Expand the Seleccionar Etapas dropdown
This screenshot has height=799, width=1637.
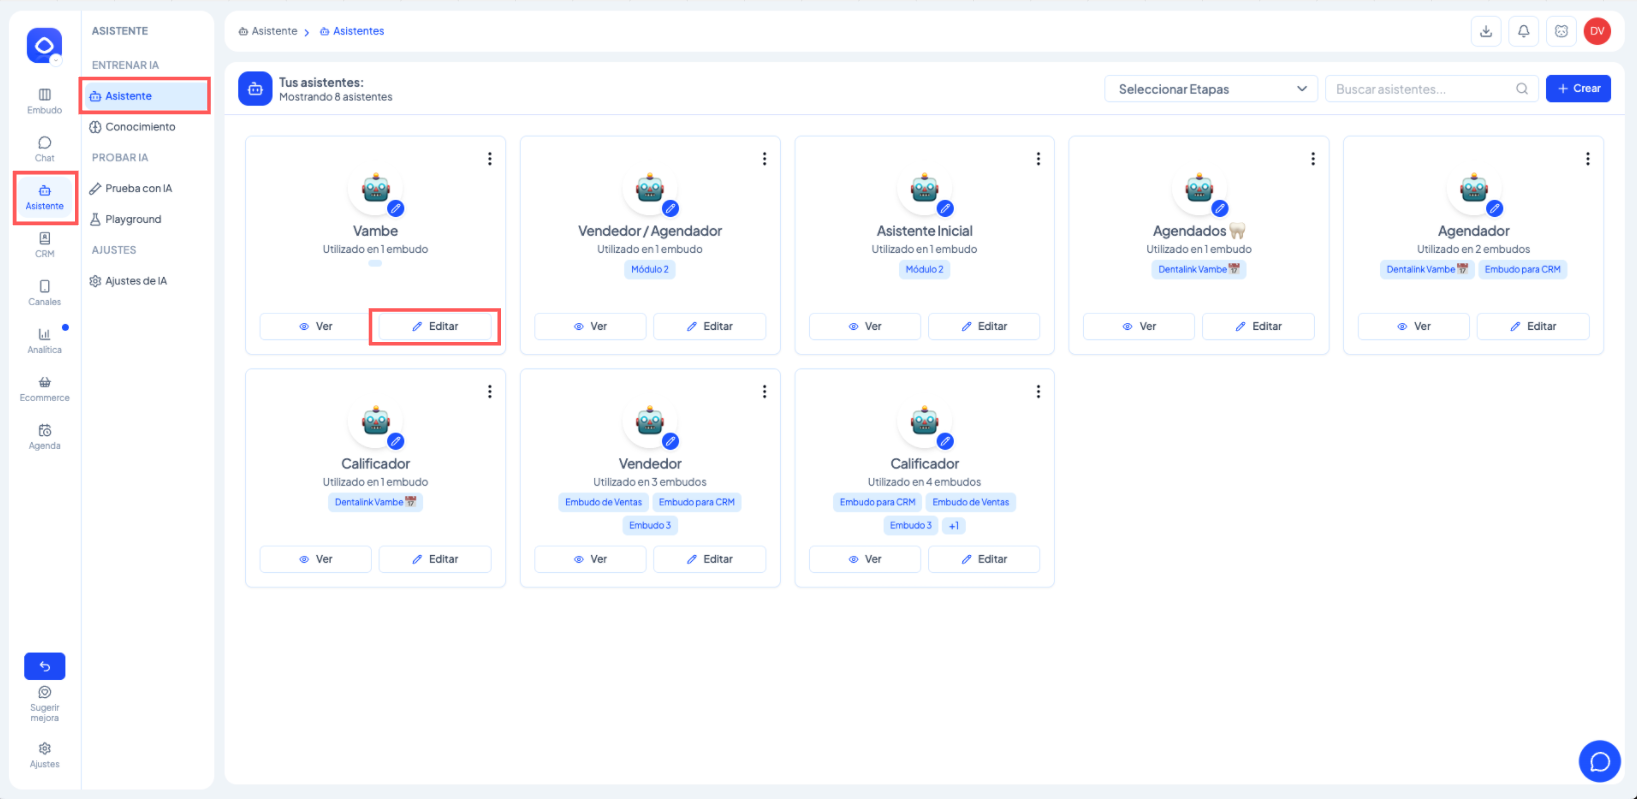click(1211, 89)
